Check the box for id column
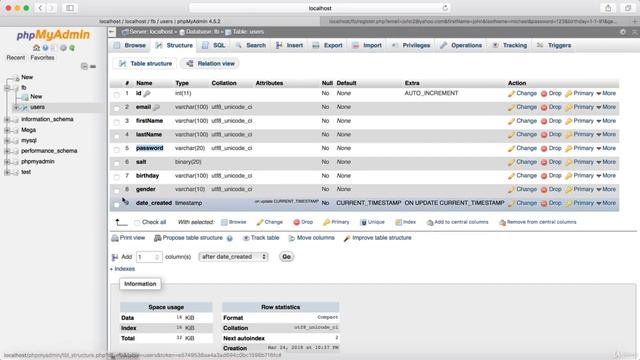Image resolution: width=640 pixels, height=360 pixels. (117, 95)
